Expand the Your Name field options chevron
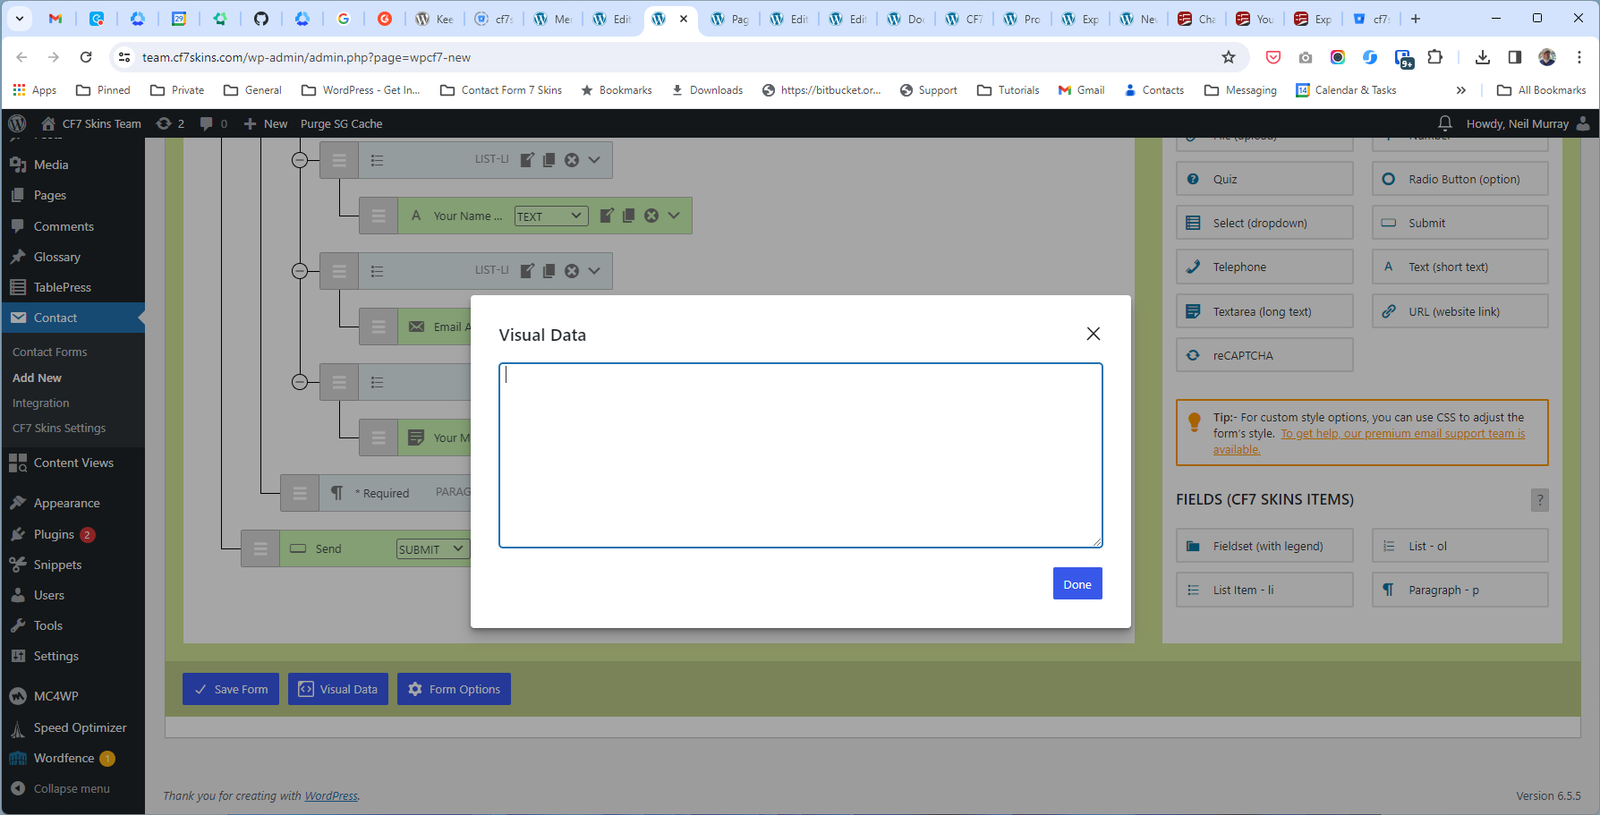The height and width of the screenshot is (815, 1600). [x=674, y=216]
